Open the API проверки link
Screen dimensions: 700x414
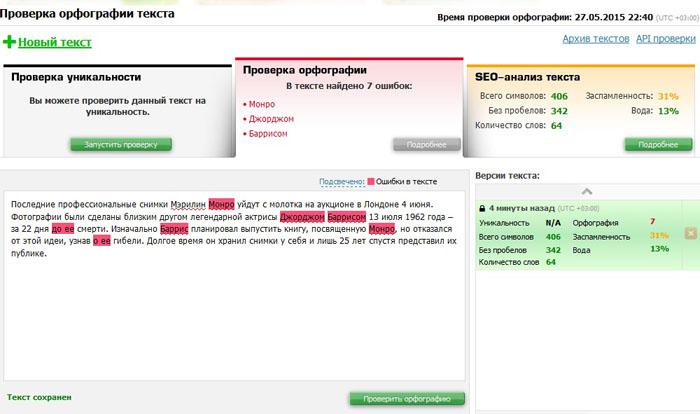666,39
